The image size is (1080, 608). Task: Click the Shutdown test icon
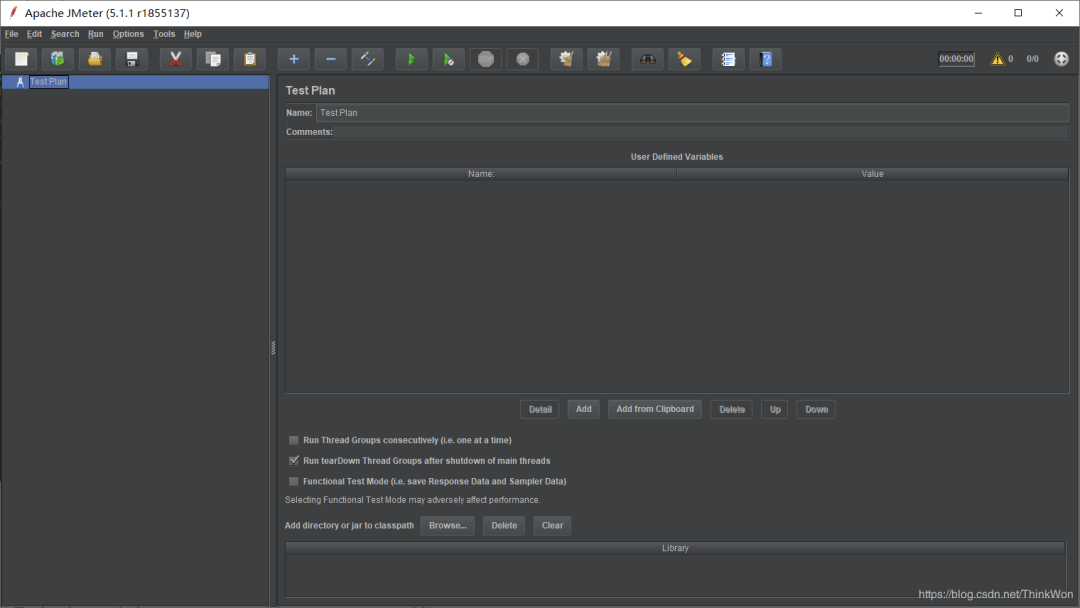[523, 59]
